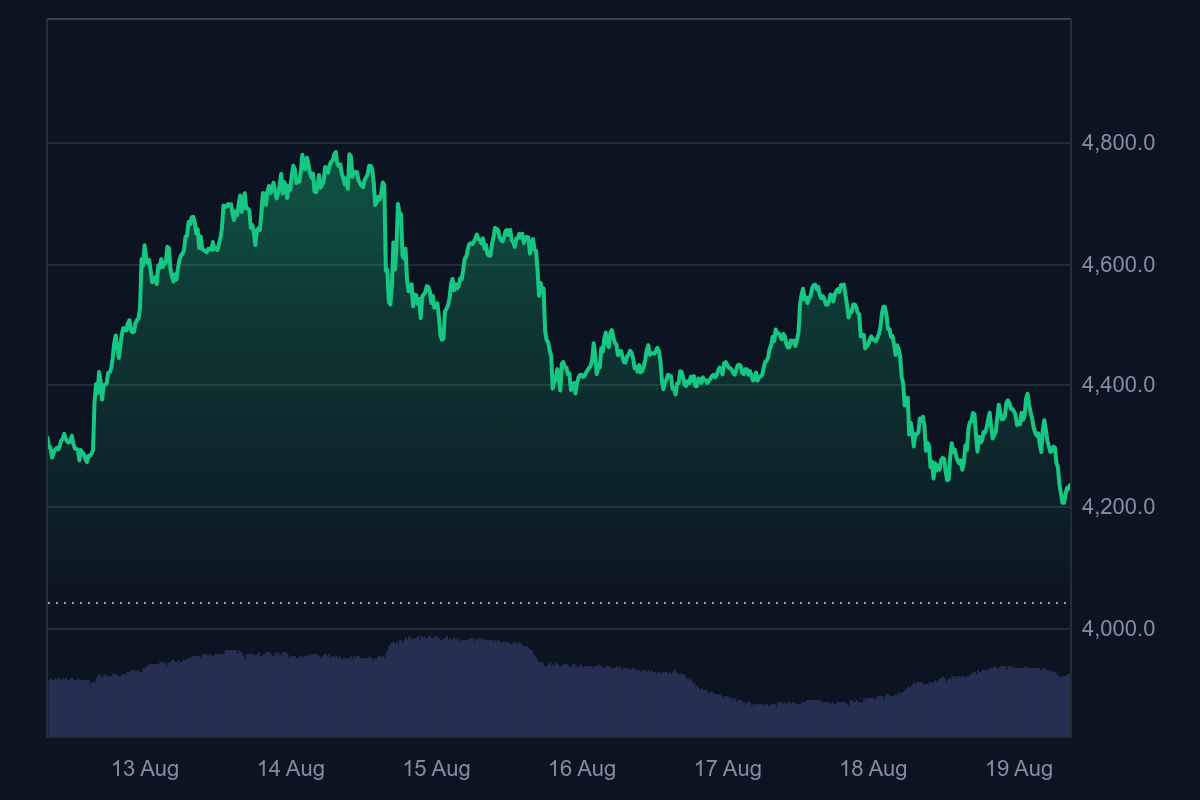
Task: Select the 14 Aug date label
Action: tap(291, 769)
